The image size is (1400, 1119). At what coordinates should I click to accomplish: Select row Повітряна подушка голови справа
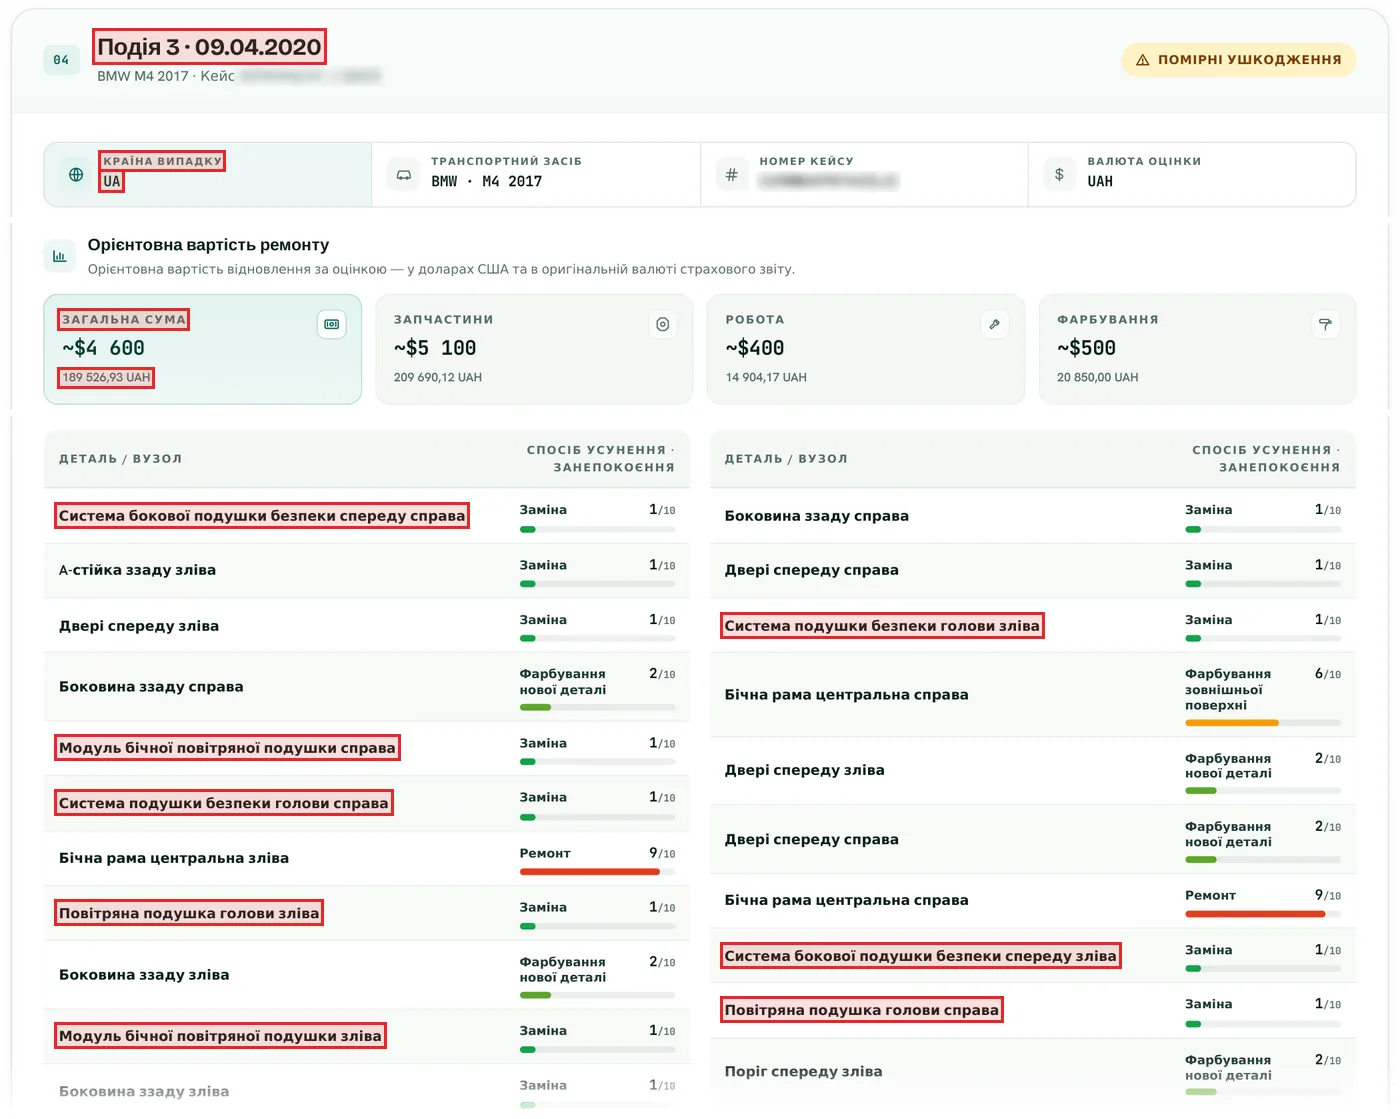[1033, 1010]
